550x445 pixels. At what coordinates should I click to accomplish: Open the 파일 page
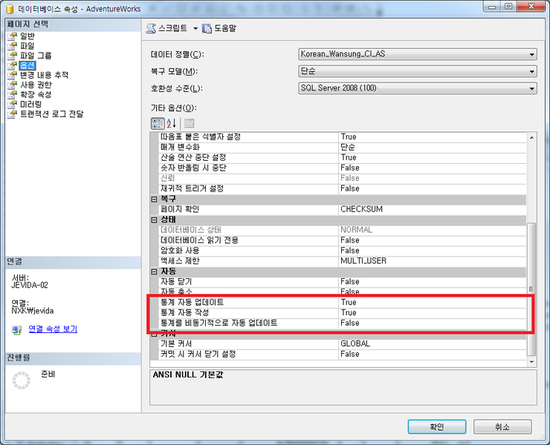pyautogui.click(x=27, y=46)
